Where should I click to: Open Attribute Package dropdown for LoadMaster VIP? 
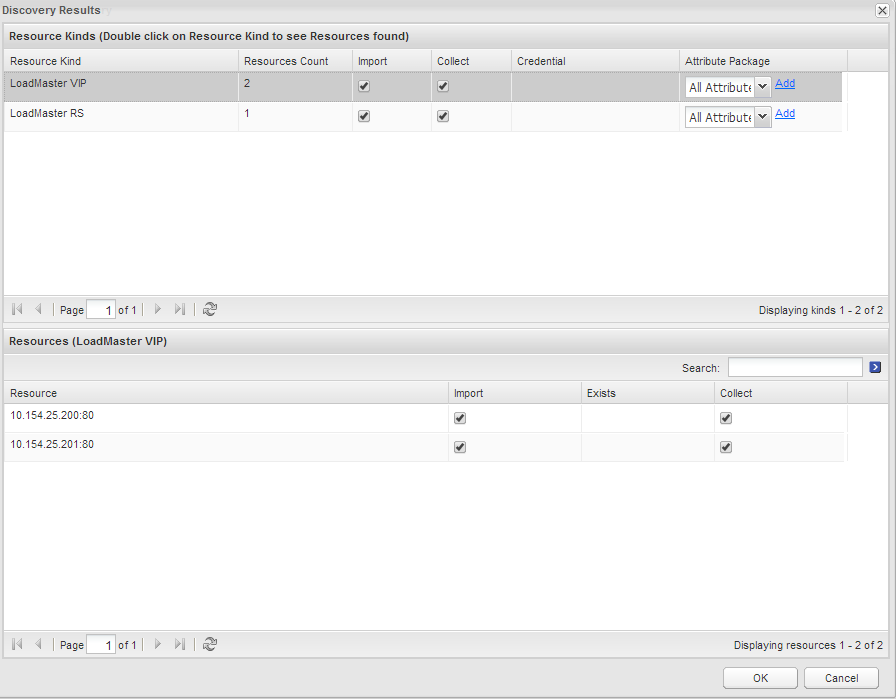point(762,87)
